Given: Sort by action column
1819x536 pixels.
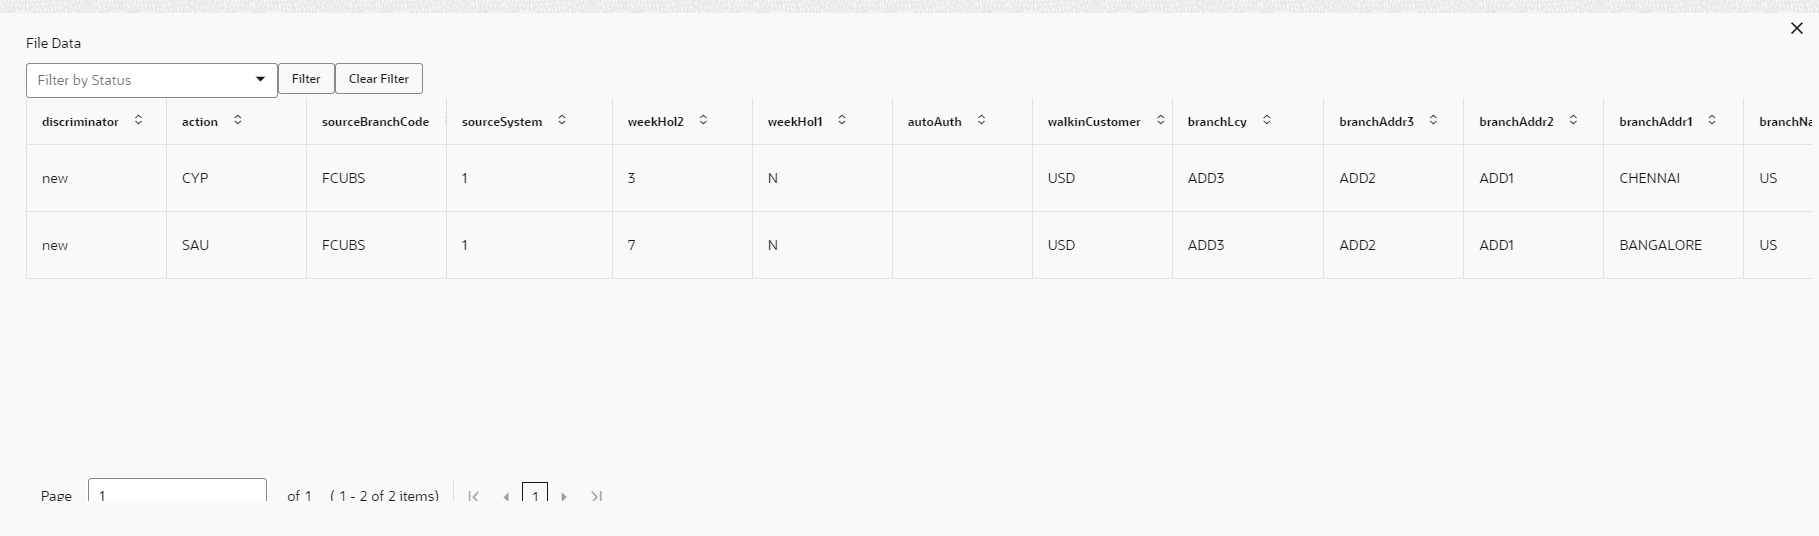Looking at the screenshot, I should [x=237, y=120].
